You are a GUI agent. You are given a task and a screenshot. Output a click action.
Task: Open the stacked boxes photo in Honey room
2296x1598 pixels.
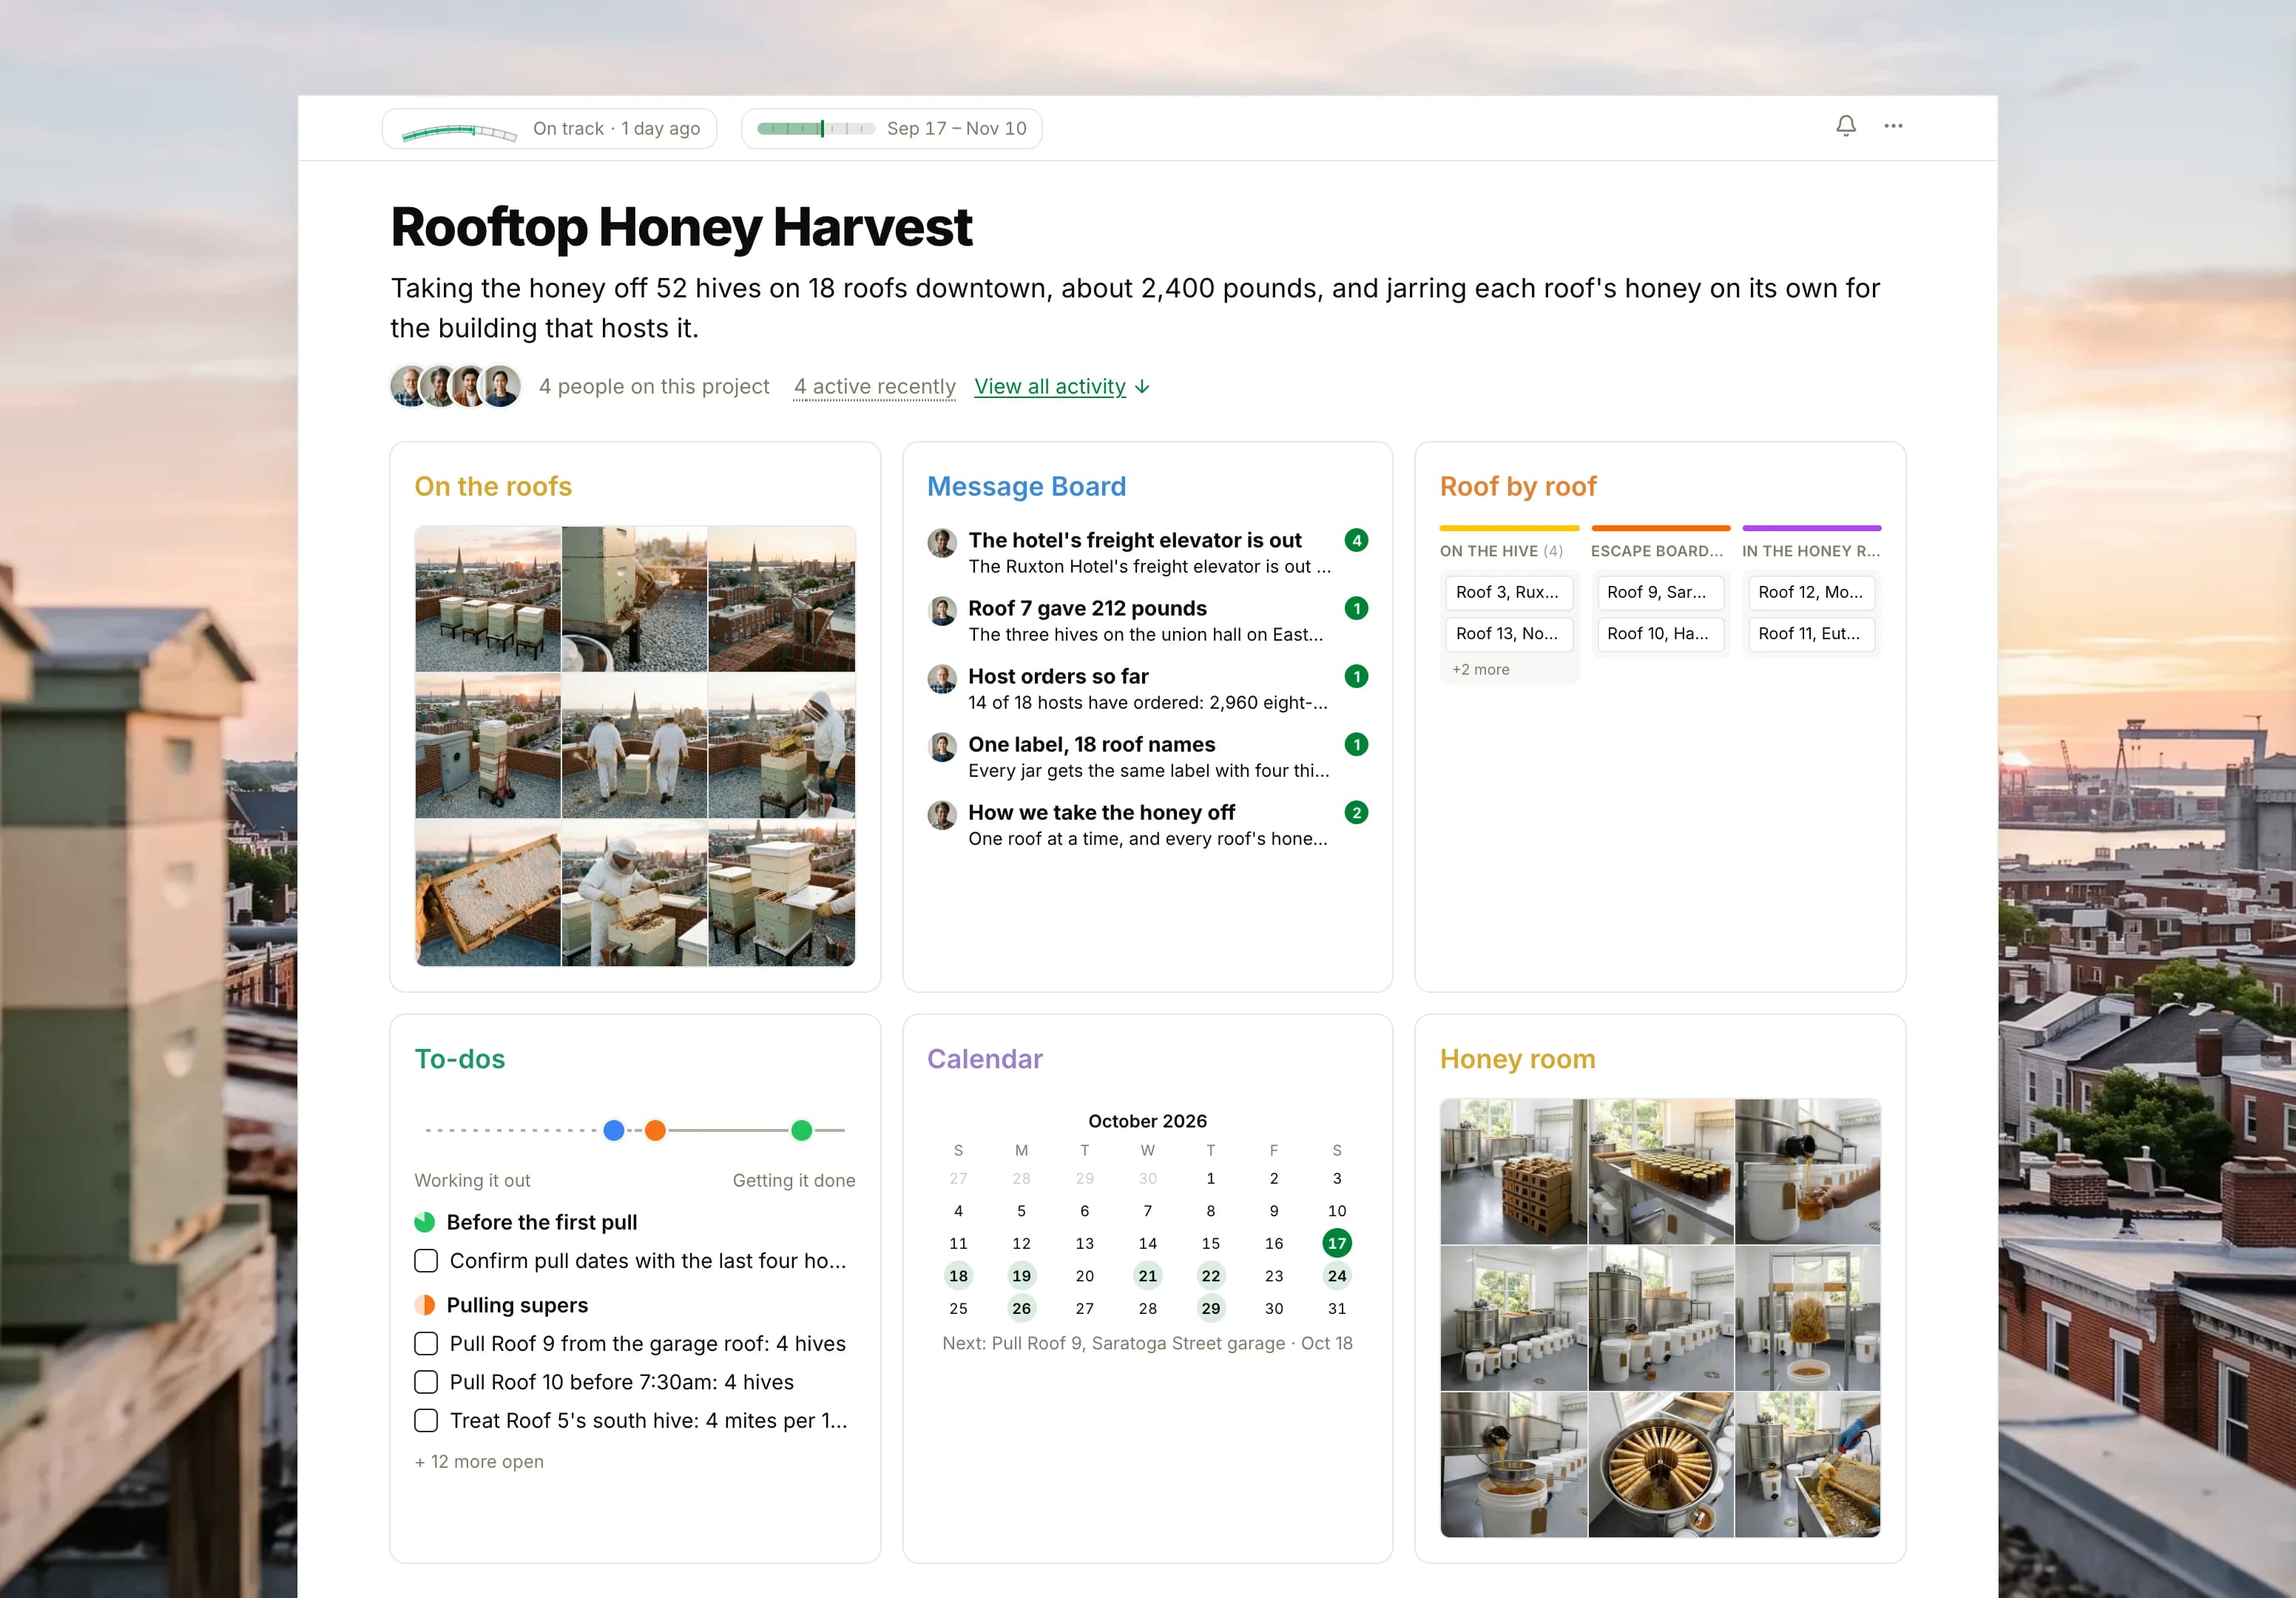[1513, 1172]
